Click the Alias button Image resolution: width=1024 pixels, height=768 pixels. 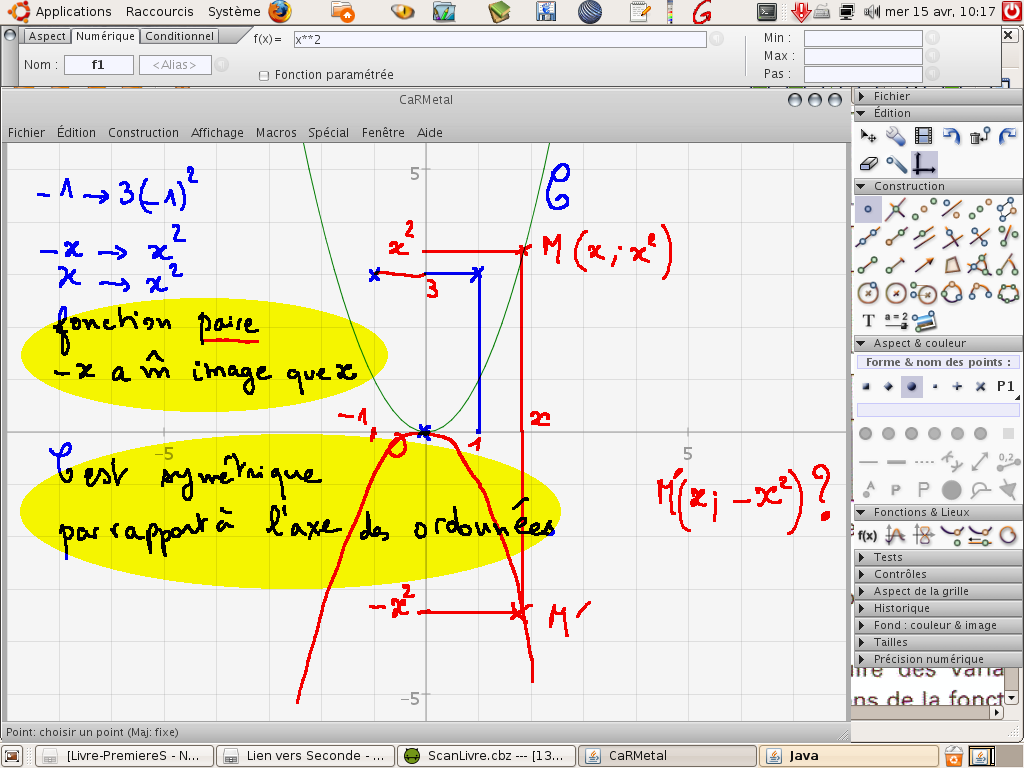coord(175,65)
